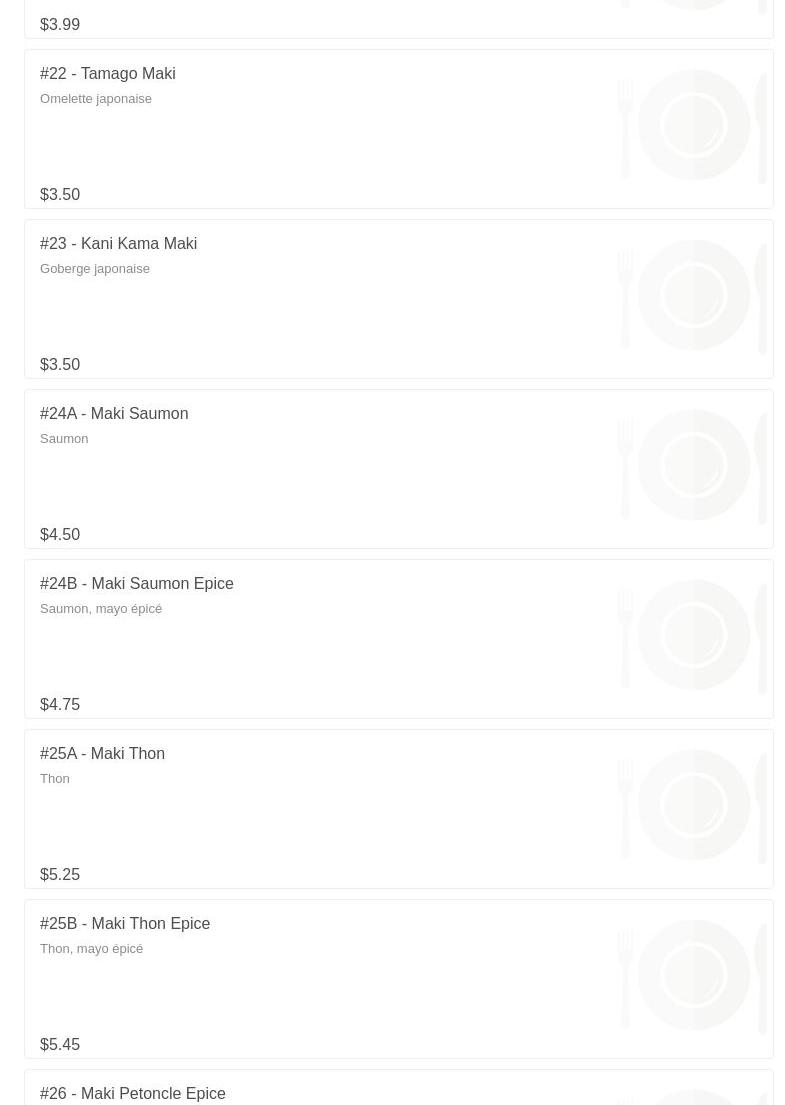Screen dimensions: 785x1105
Task: Open the #25A - Maki Thon item
Action: click(x=103, y=754)
